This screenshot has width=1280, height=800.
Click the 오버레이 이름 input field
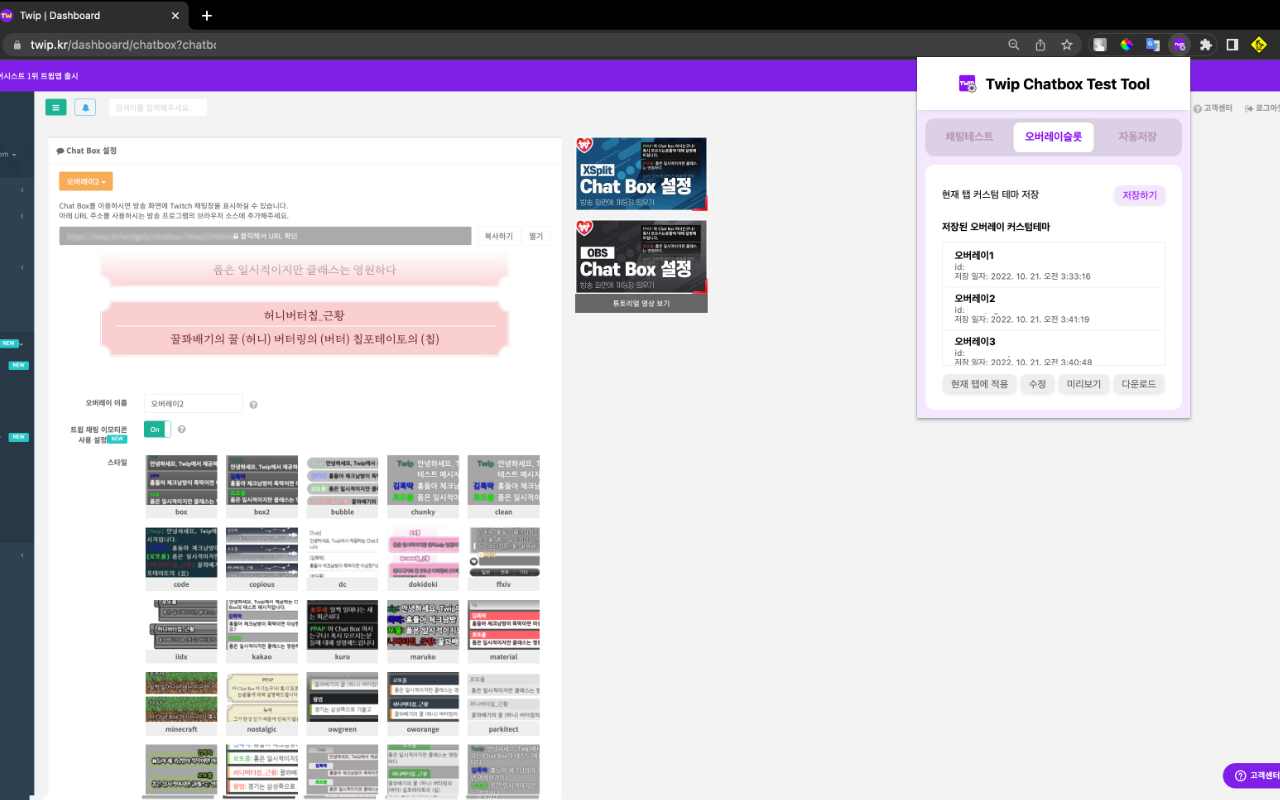193,404
